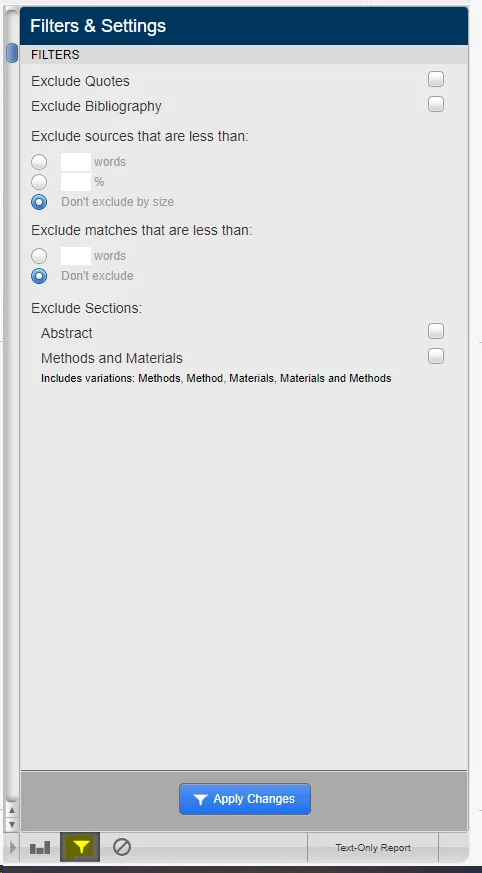
Task: Select Don't exclude by size radio
Action: coord(39,202)
